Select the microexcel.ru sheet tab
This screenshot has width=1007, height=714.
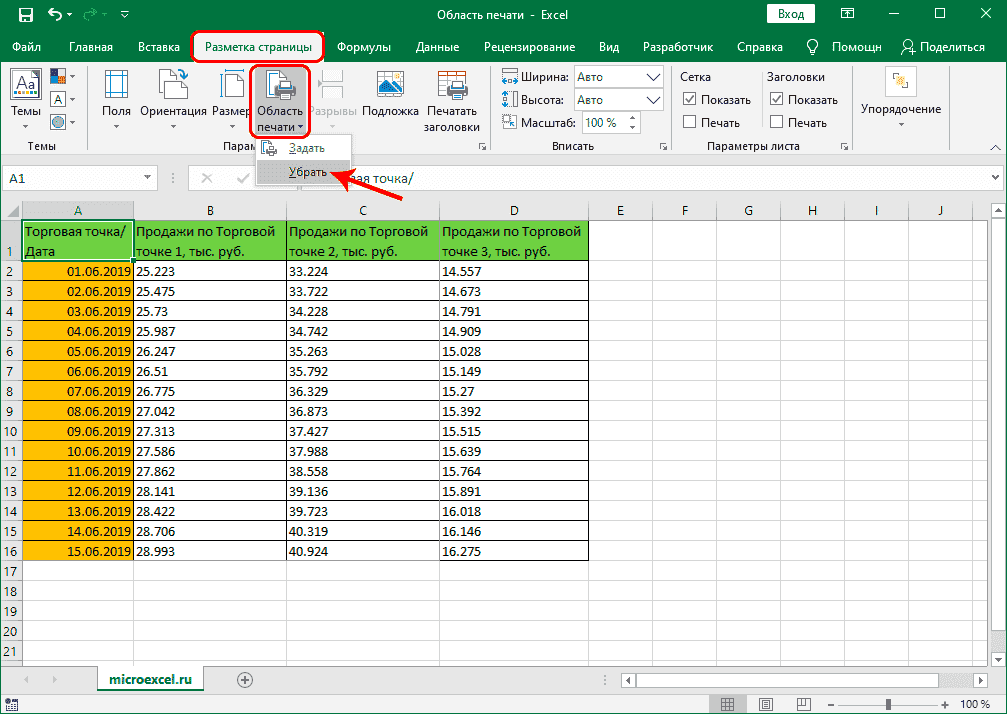click(x=149, y=679)
